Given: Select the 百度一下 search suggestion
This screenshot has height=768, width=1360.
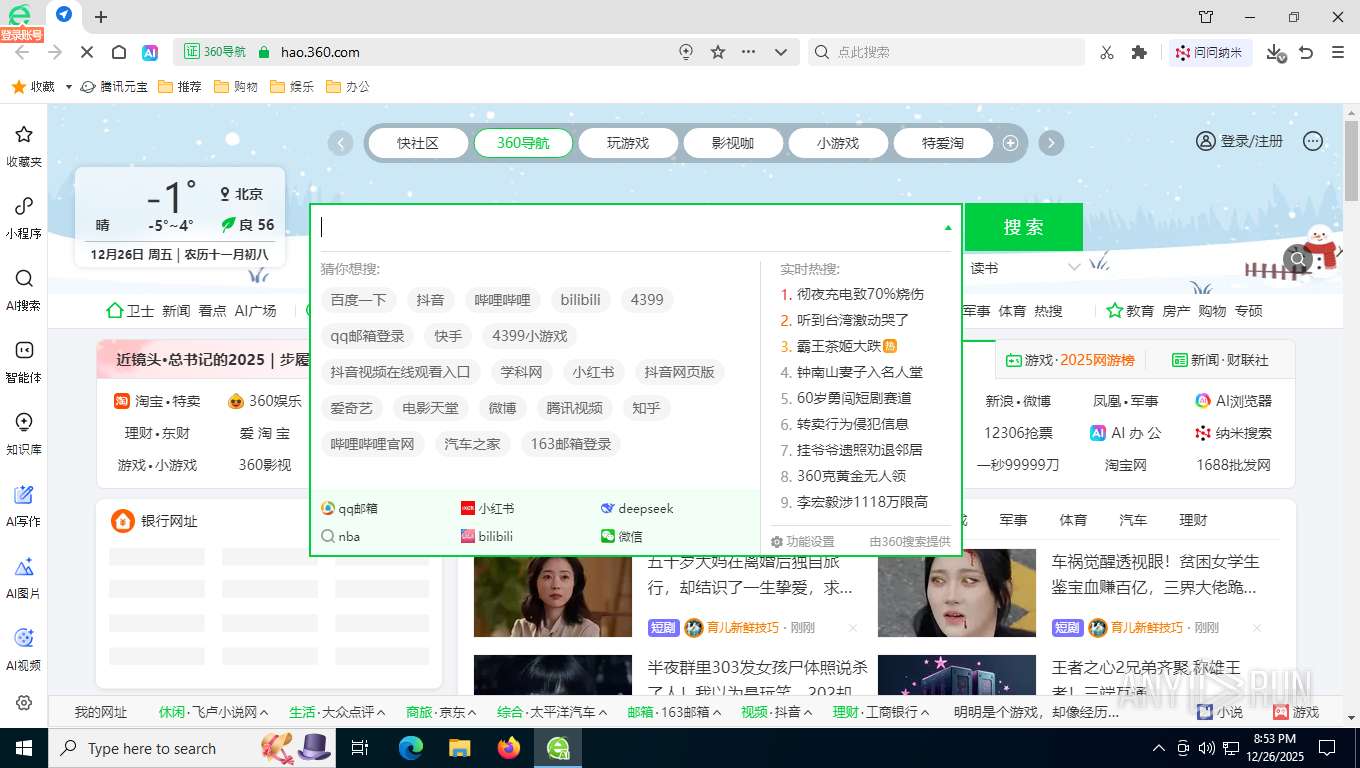Looking at the screenshot, I should (358, 300).
